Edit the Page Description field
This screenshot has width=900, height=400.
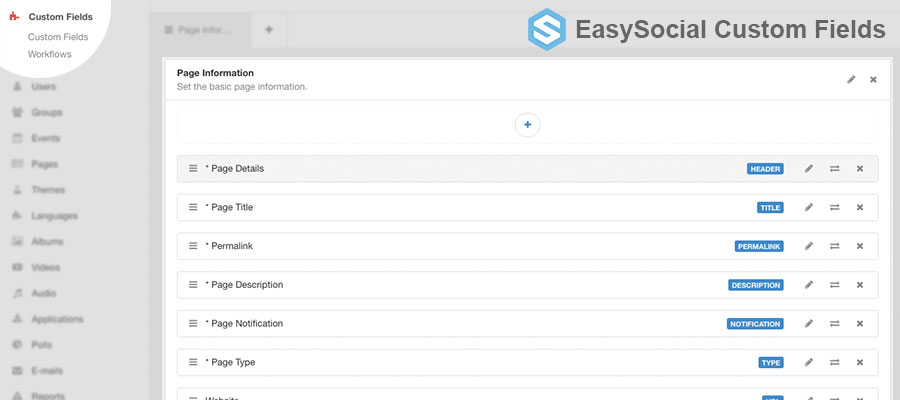(x=809, y=285)
